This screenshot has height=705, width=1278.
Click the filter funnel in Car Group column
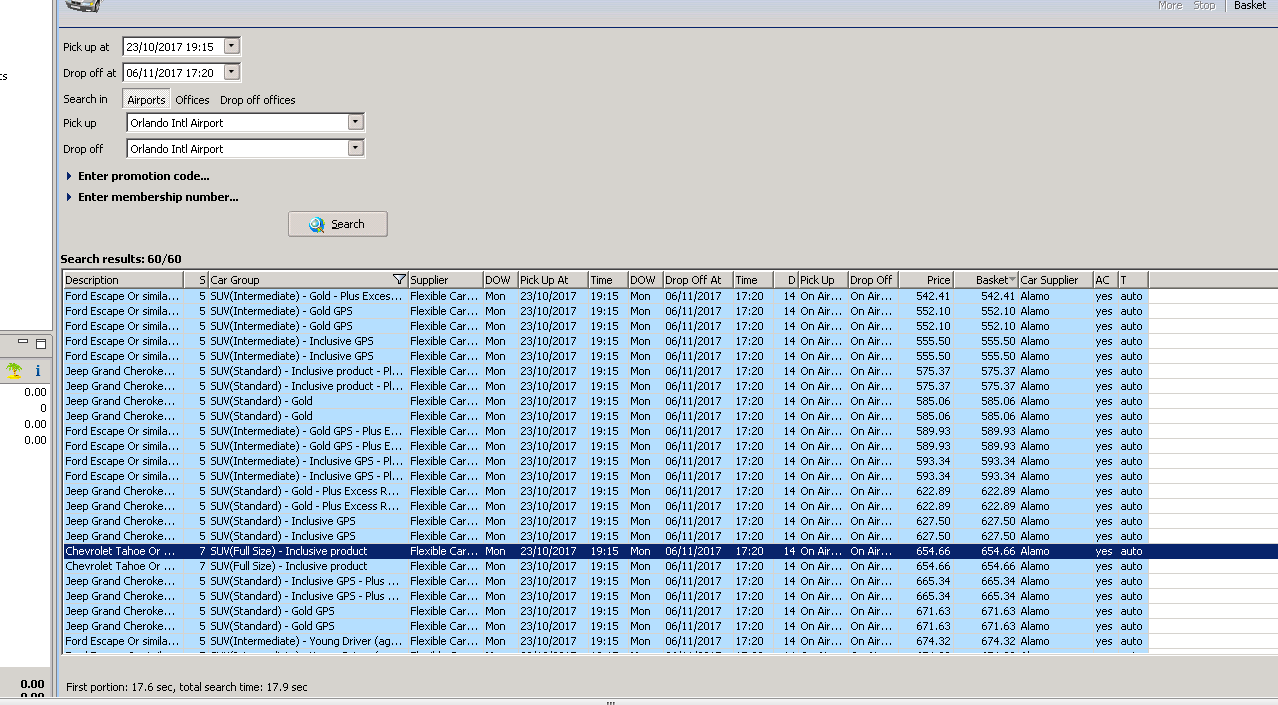[x=399, y=280]
